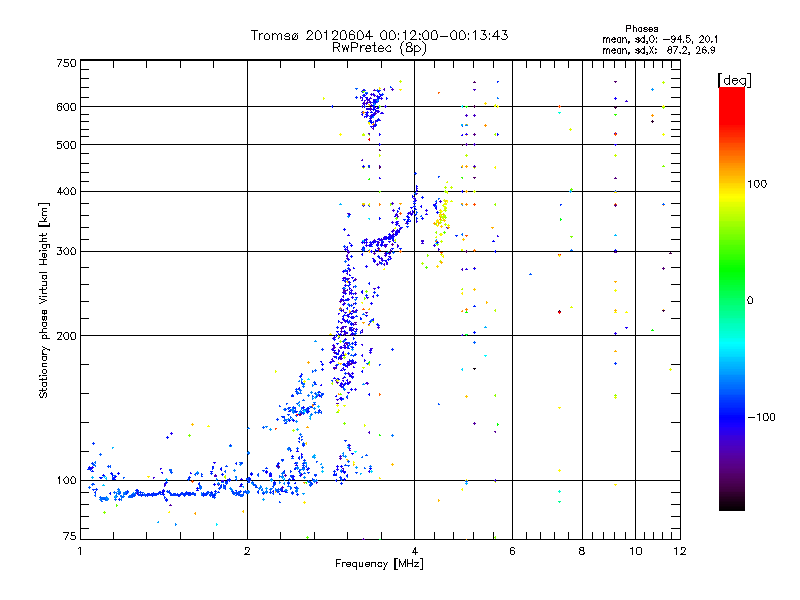Screen dimensions: 800x600
Task: Click the 'Phases' header text
Action: click(642, 29)
